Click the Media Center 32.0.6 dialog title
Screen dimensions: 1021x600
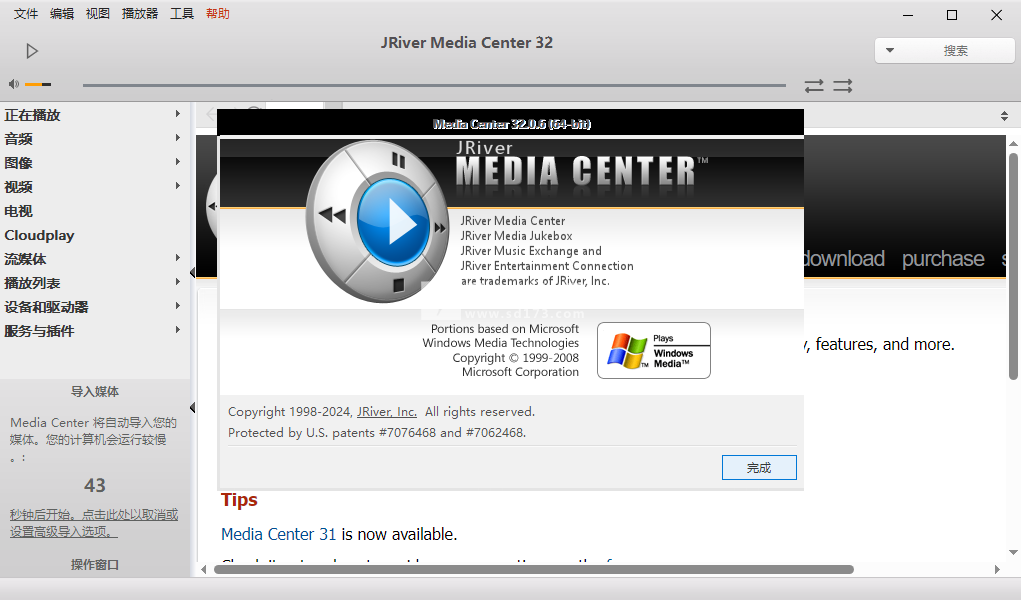tap(512, 124)
